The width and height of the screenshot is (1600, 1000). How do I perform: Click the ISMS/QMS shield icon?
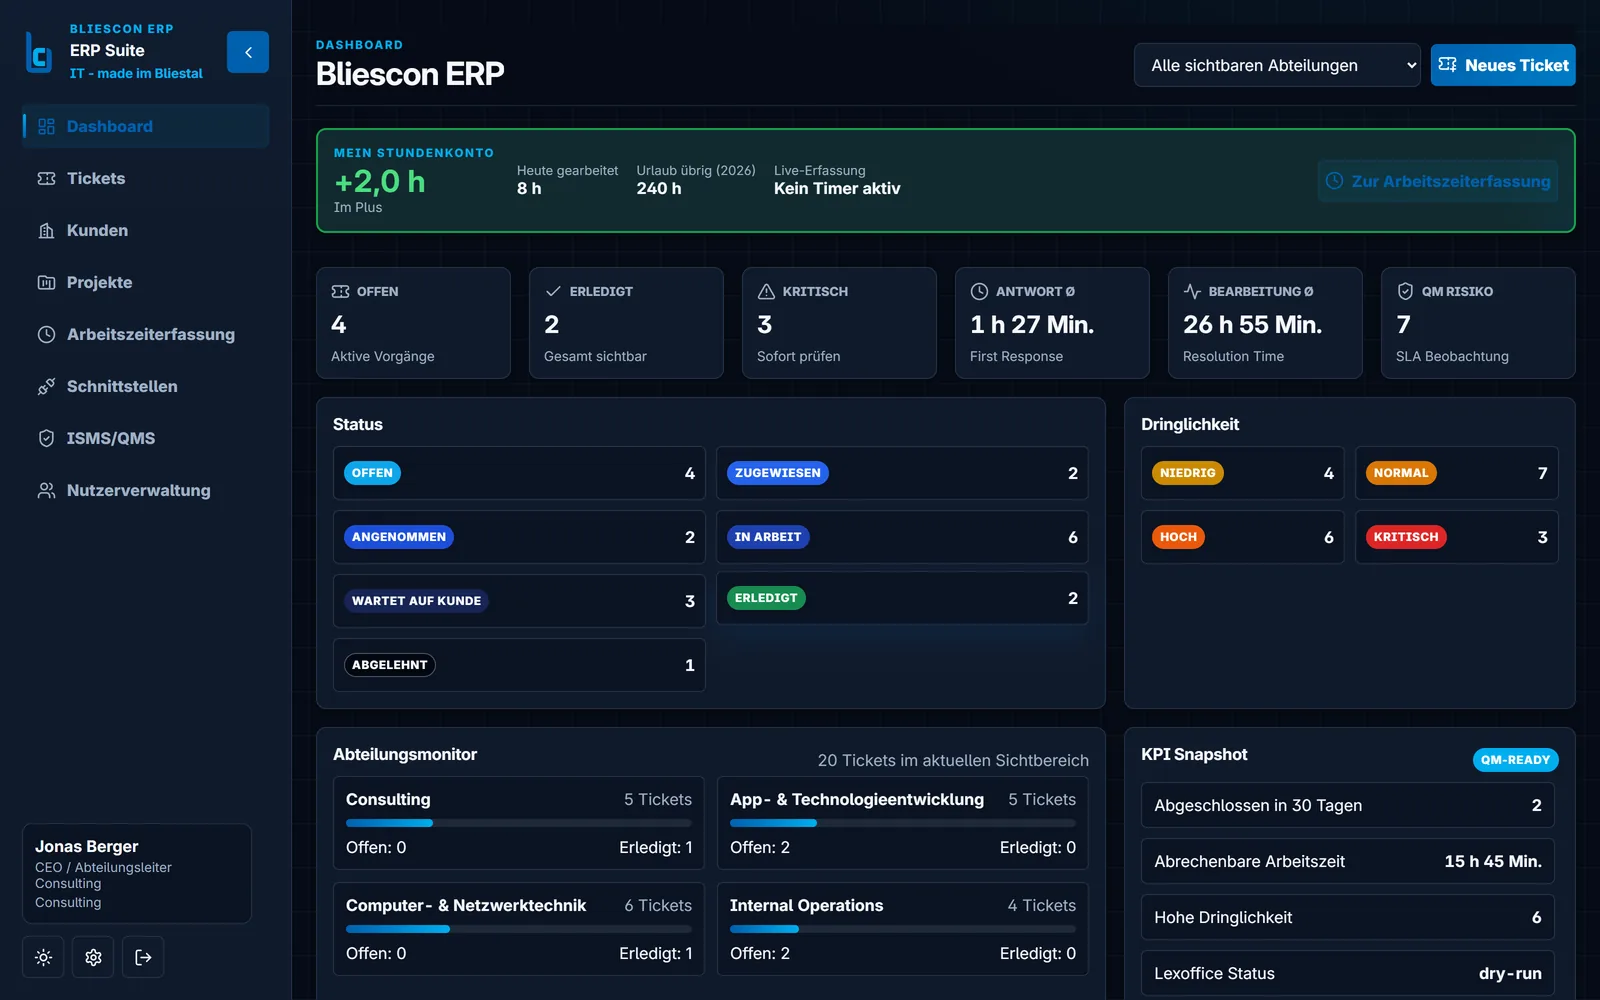(x=46, y=438)
